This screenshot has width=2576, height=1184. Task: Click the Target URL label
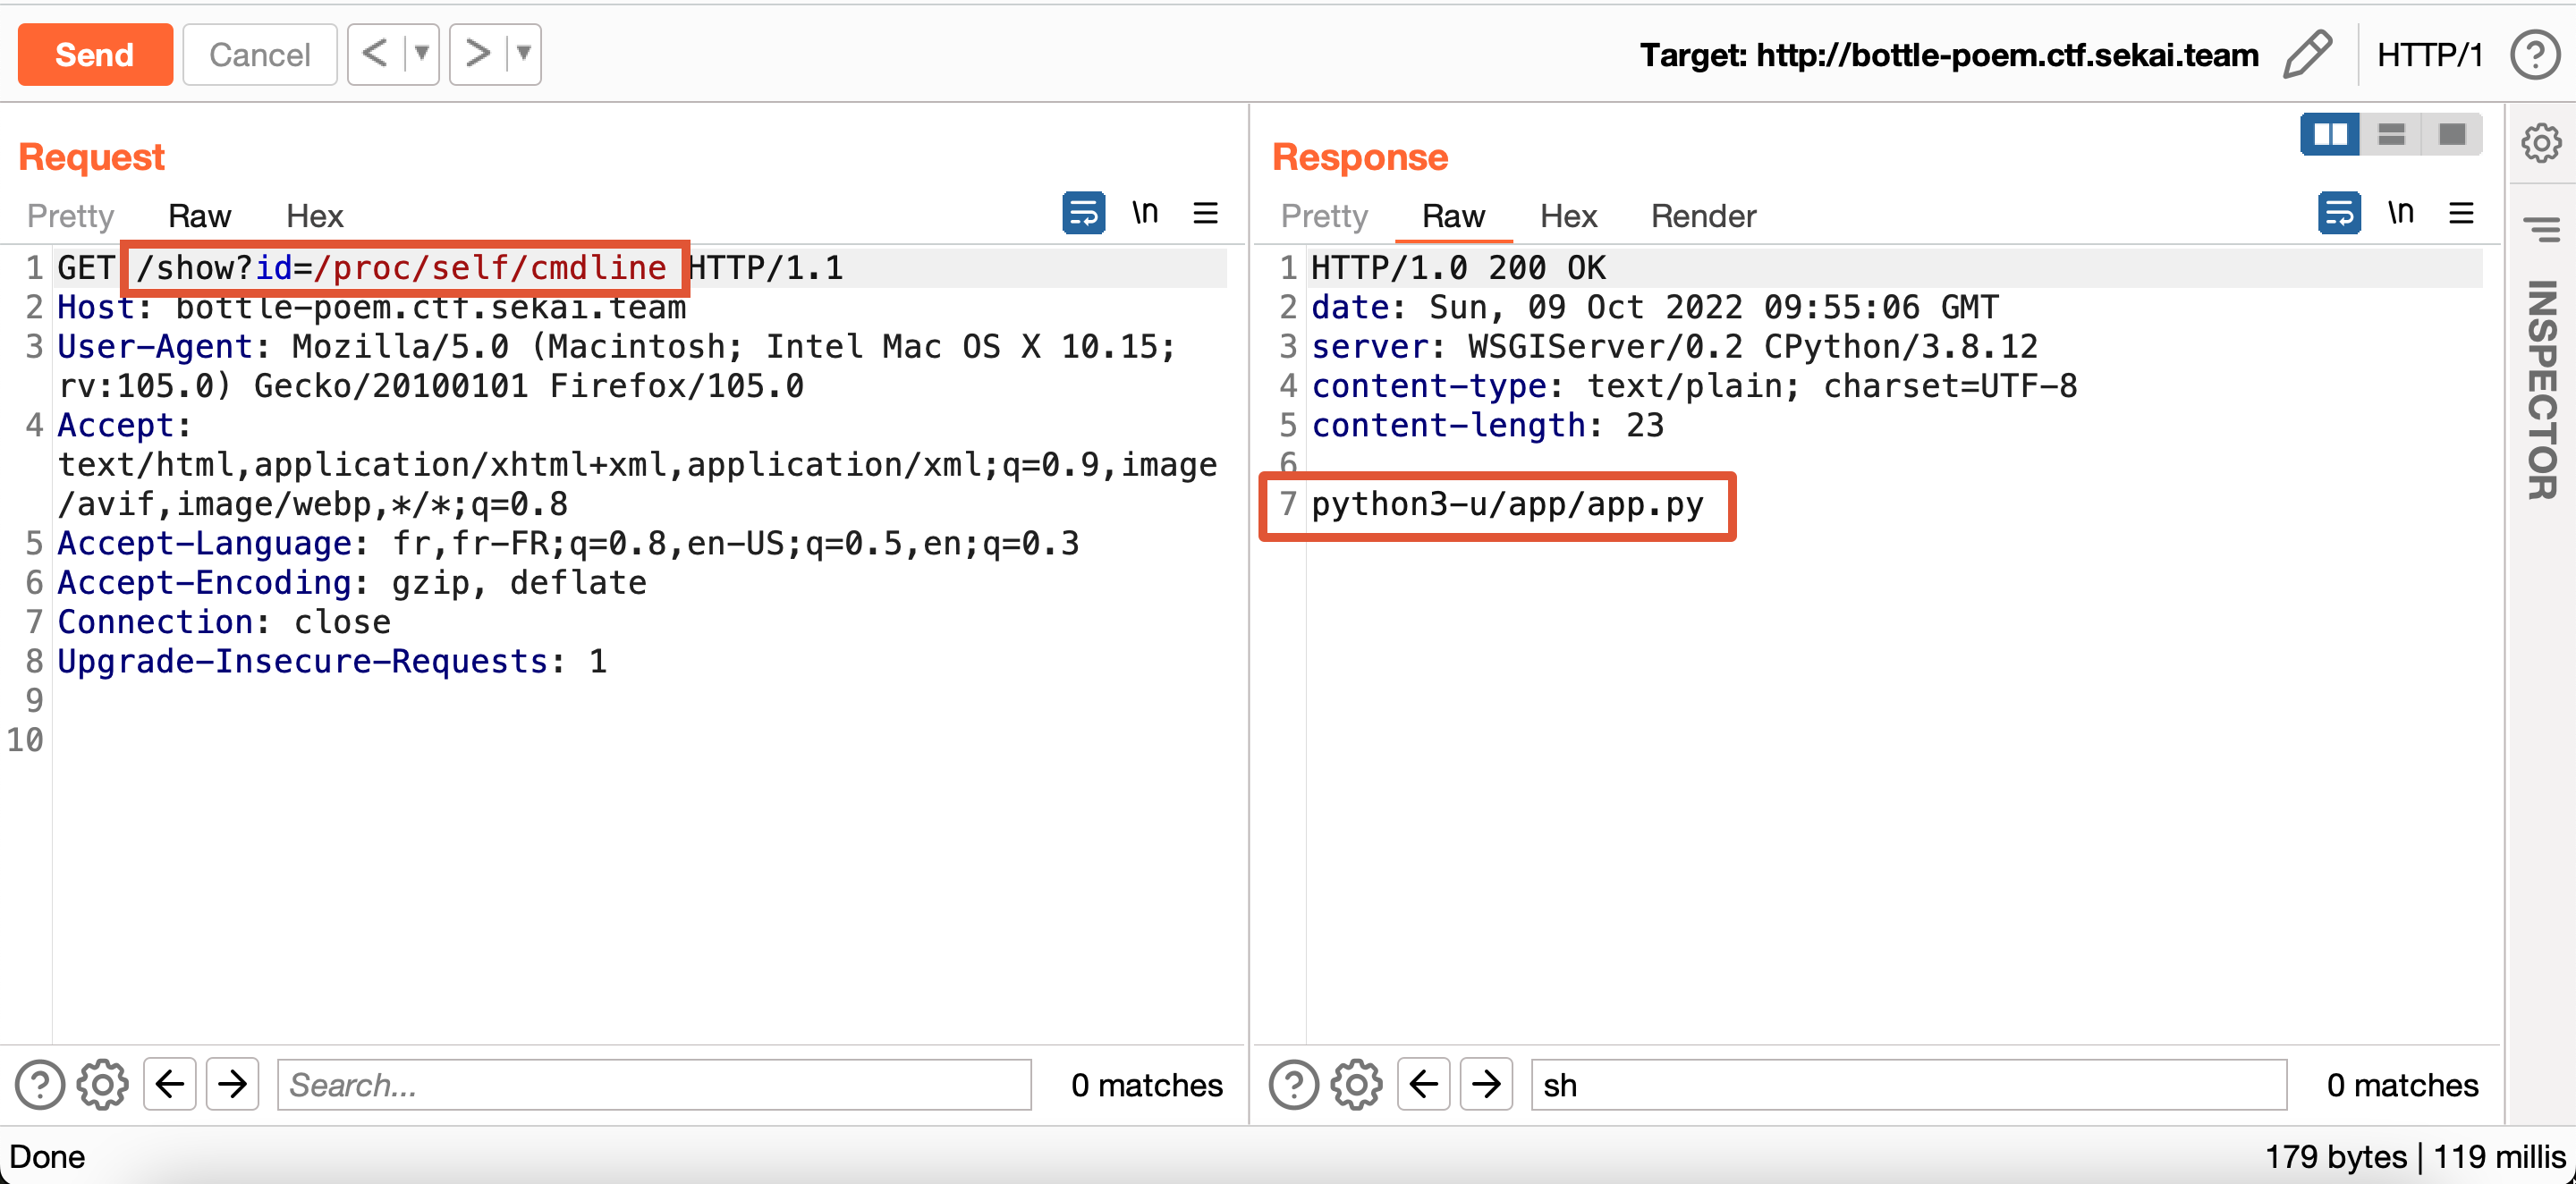(x=1949, y=55)
